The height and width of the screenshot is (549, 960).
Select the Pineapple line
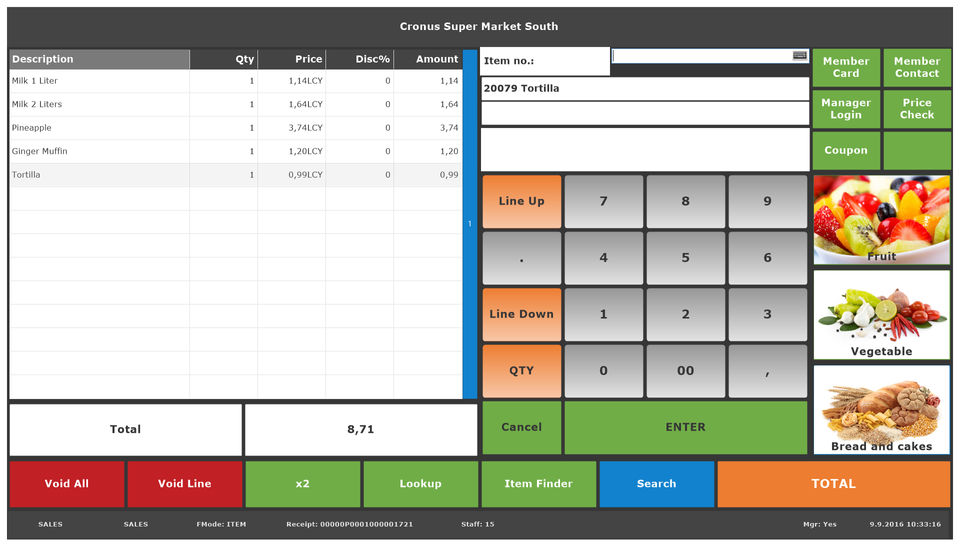[x=236, y=128]
